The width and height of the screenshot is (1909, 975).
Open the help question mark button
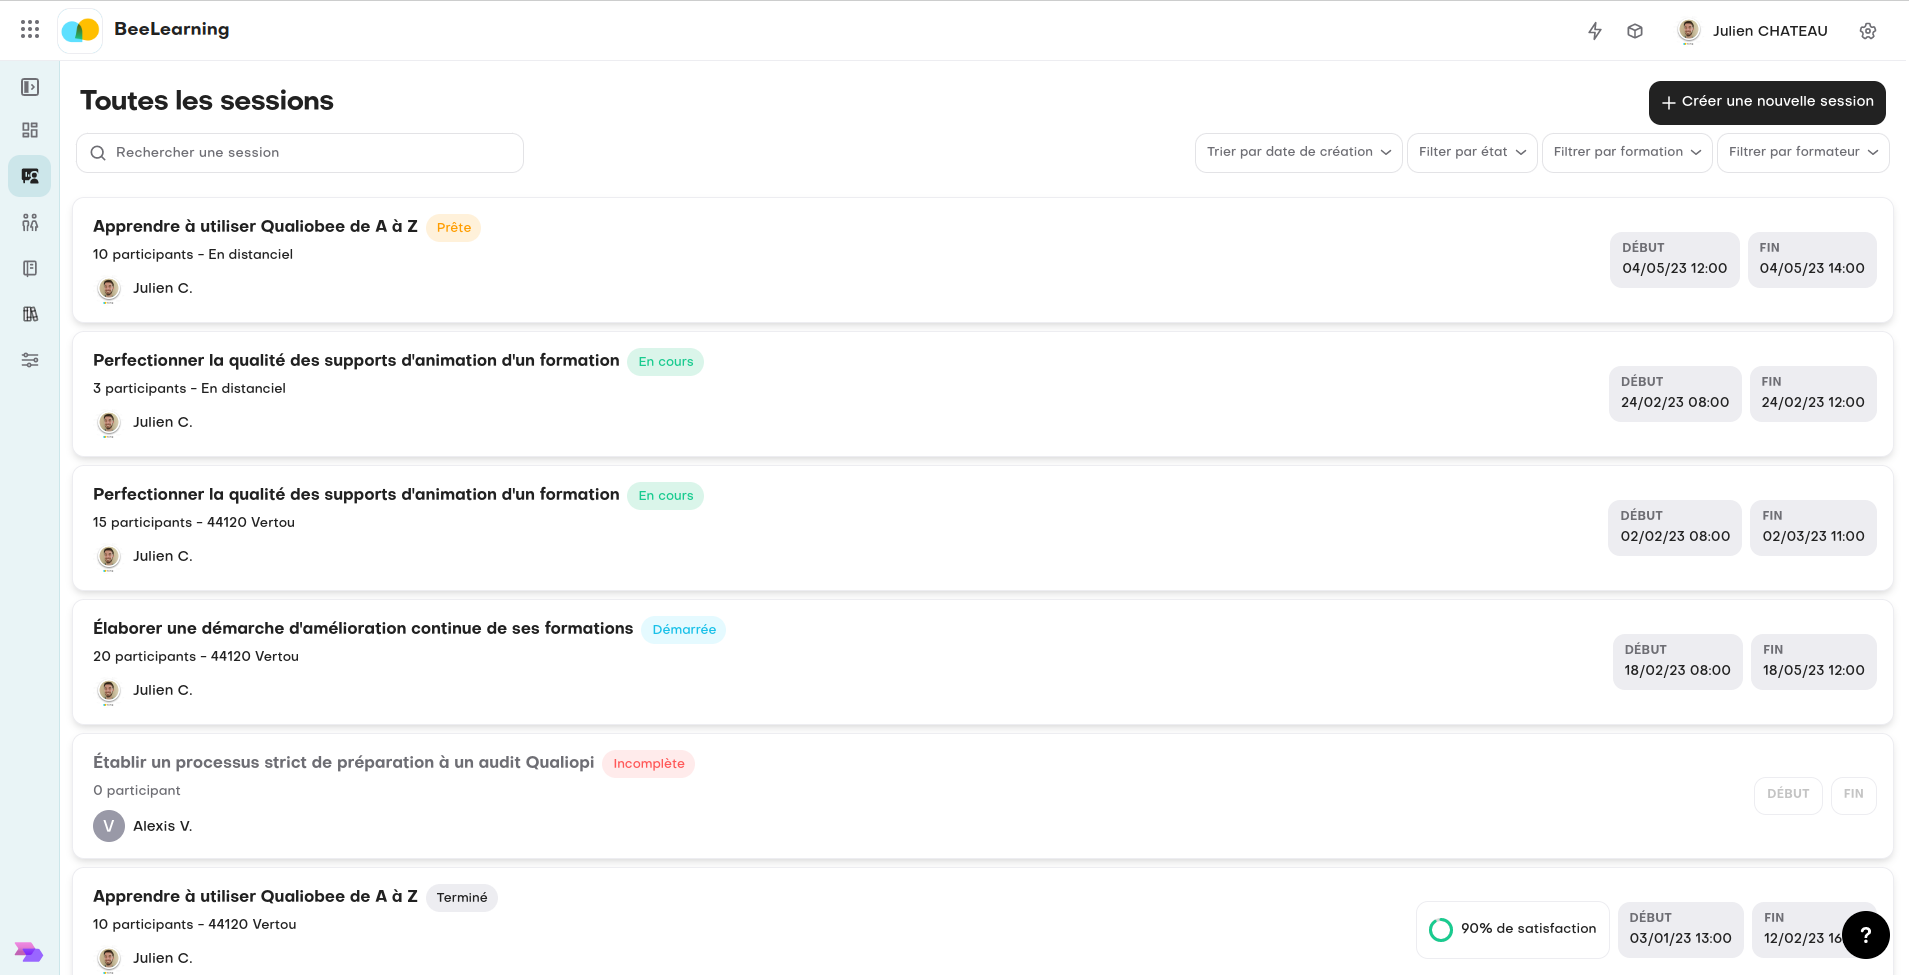(1865, 935)
